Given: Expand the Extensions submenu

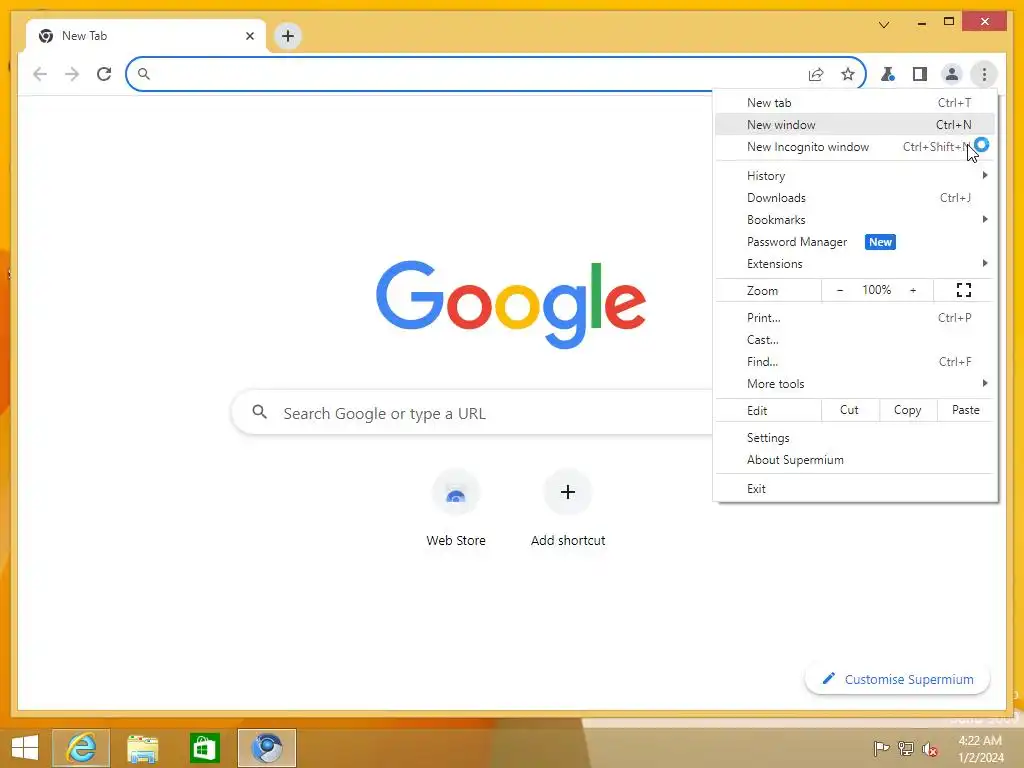Looking at the screenshot, I should pyautogui.click(x=855, y=264).
